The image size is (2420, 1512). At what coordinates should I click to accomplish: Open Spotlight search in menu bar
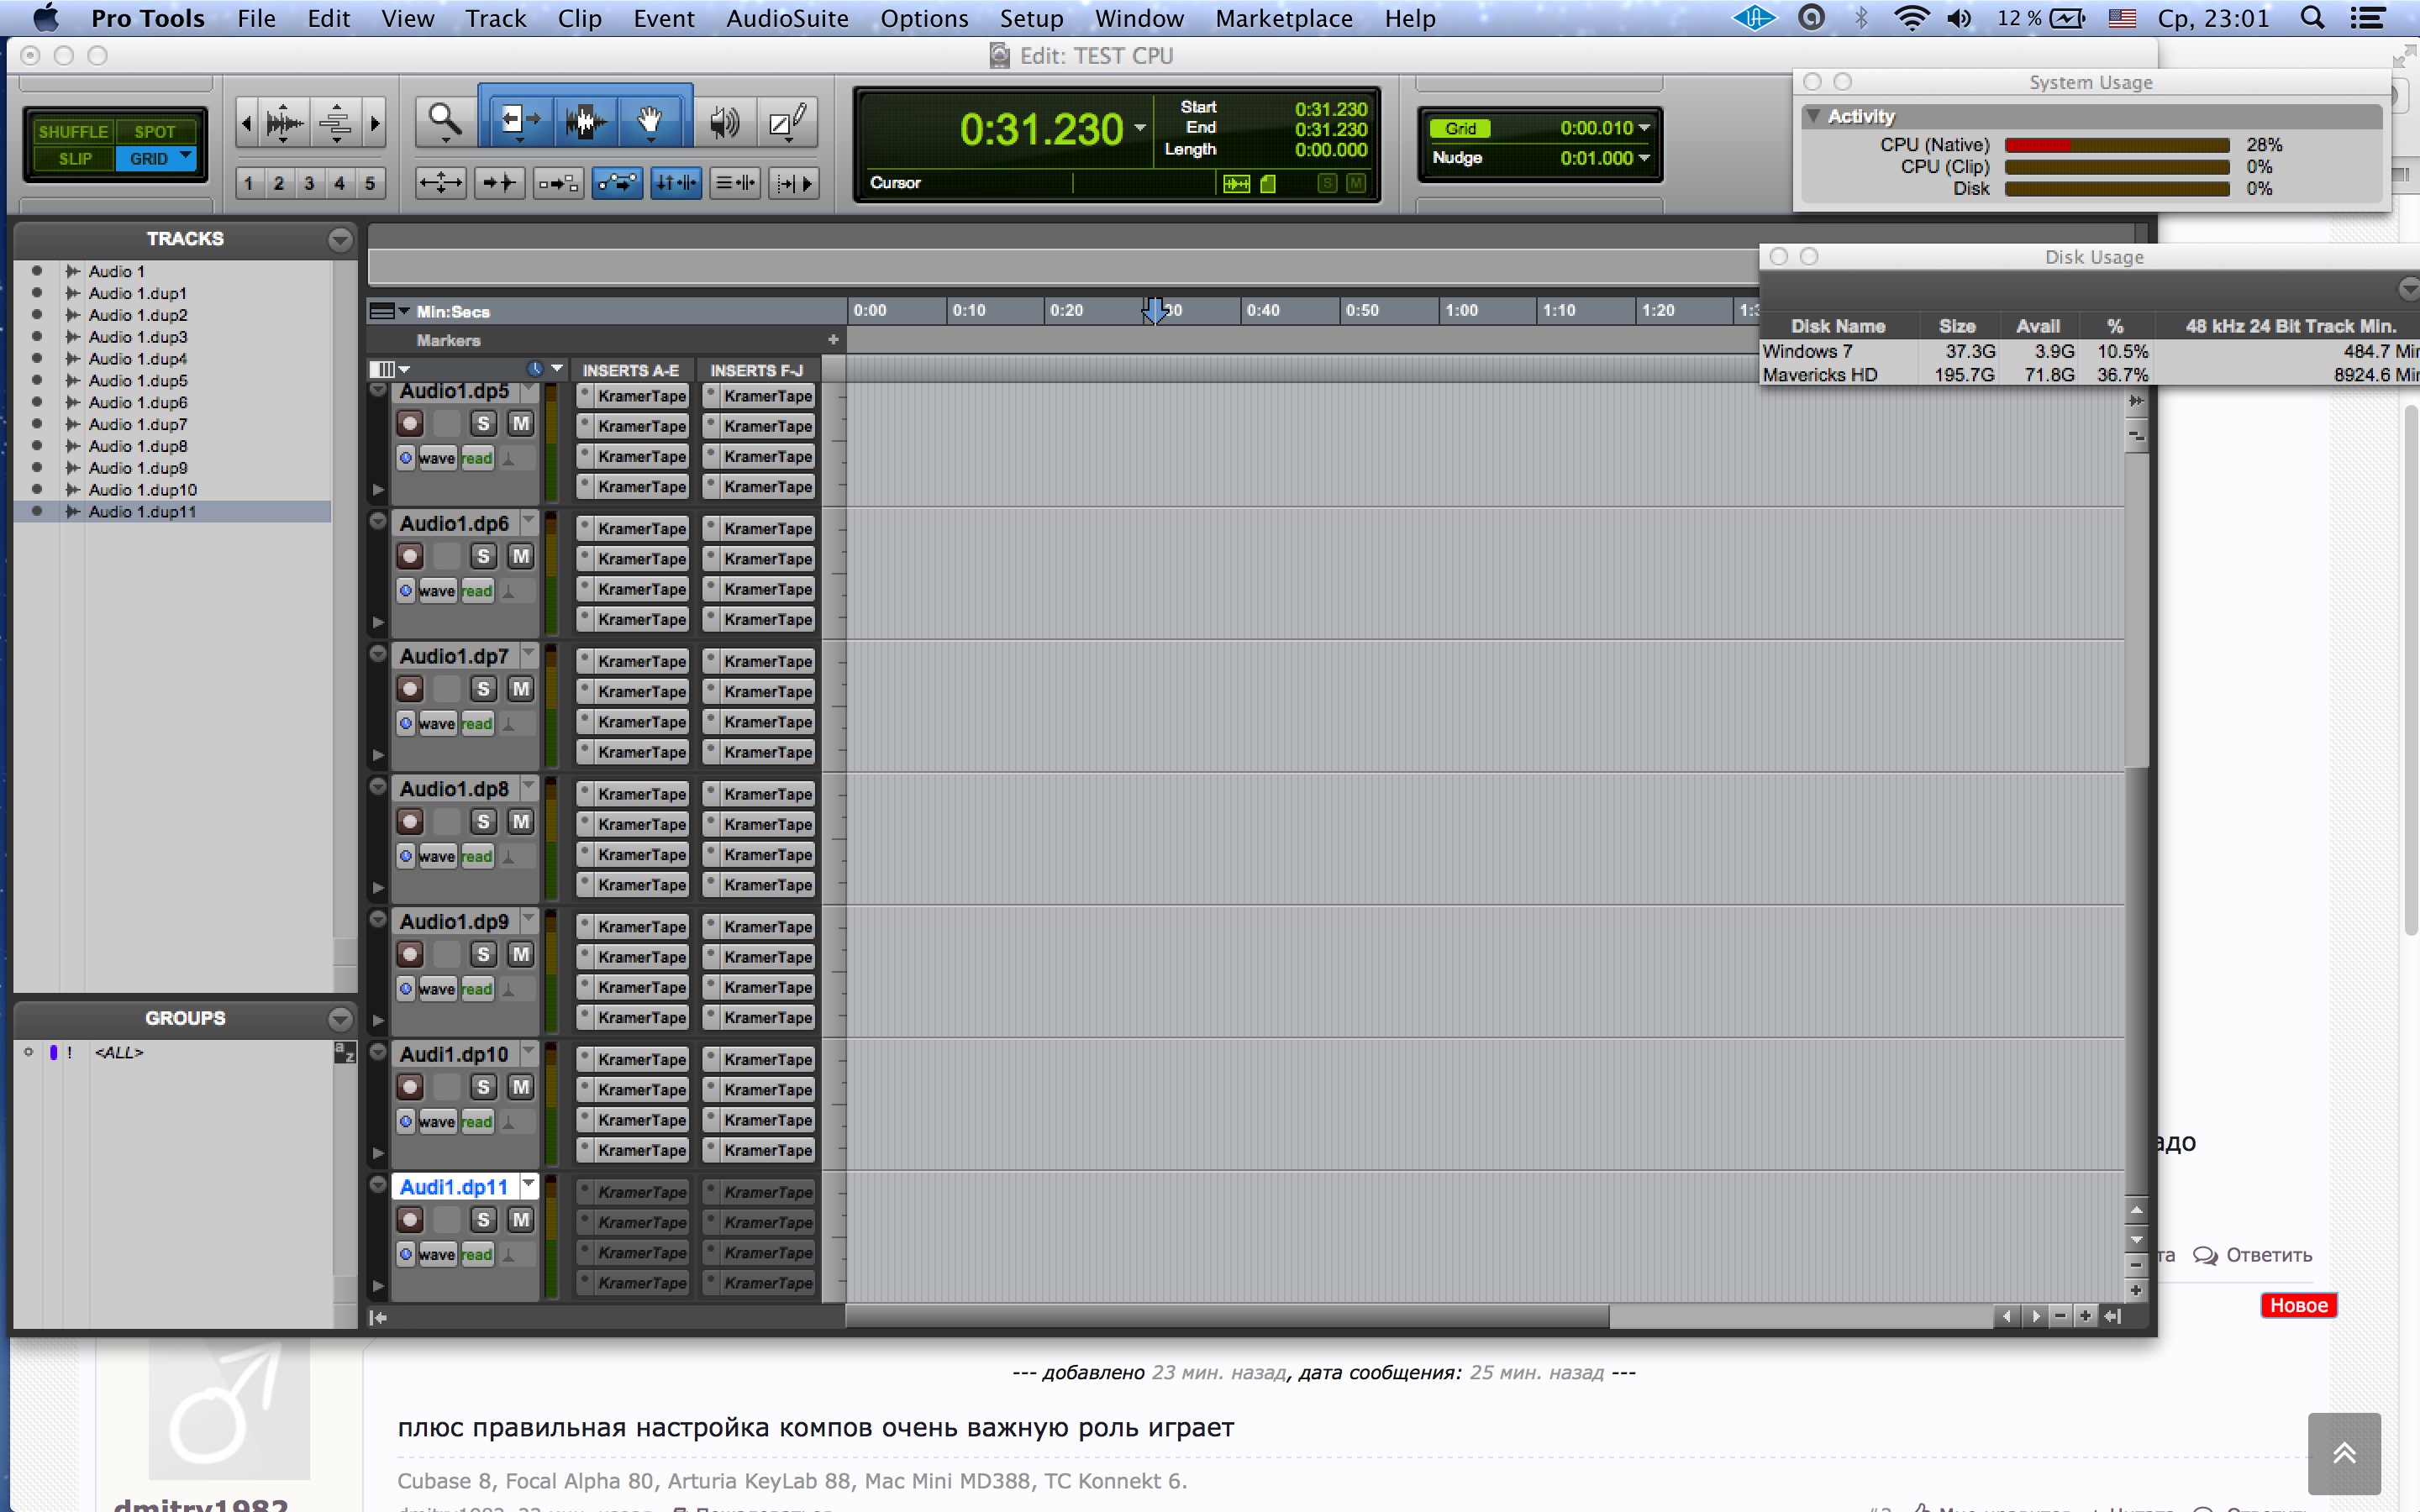(2311, 18)
